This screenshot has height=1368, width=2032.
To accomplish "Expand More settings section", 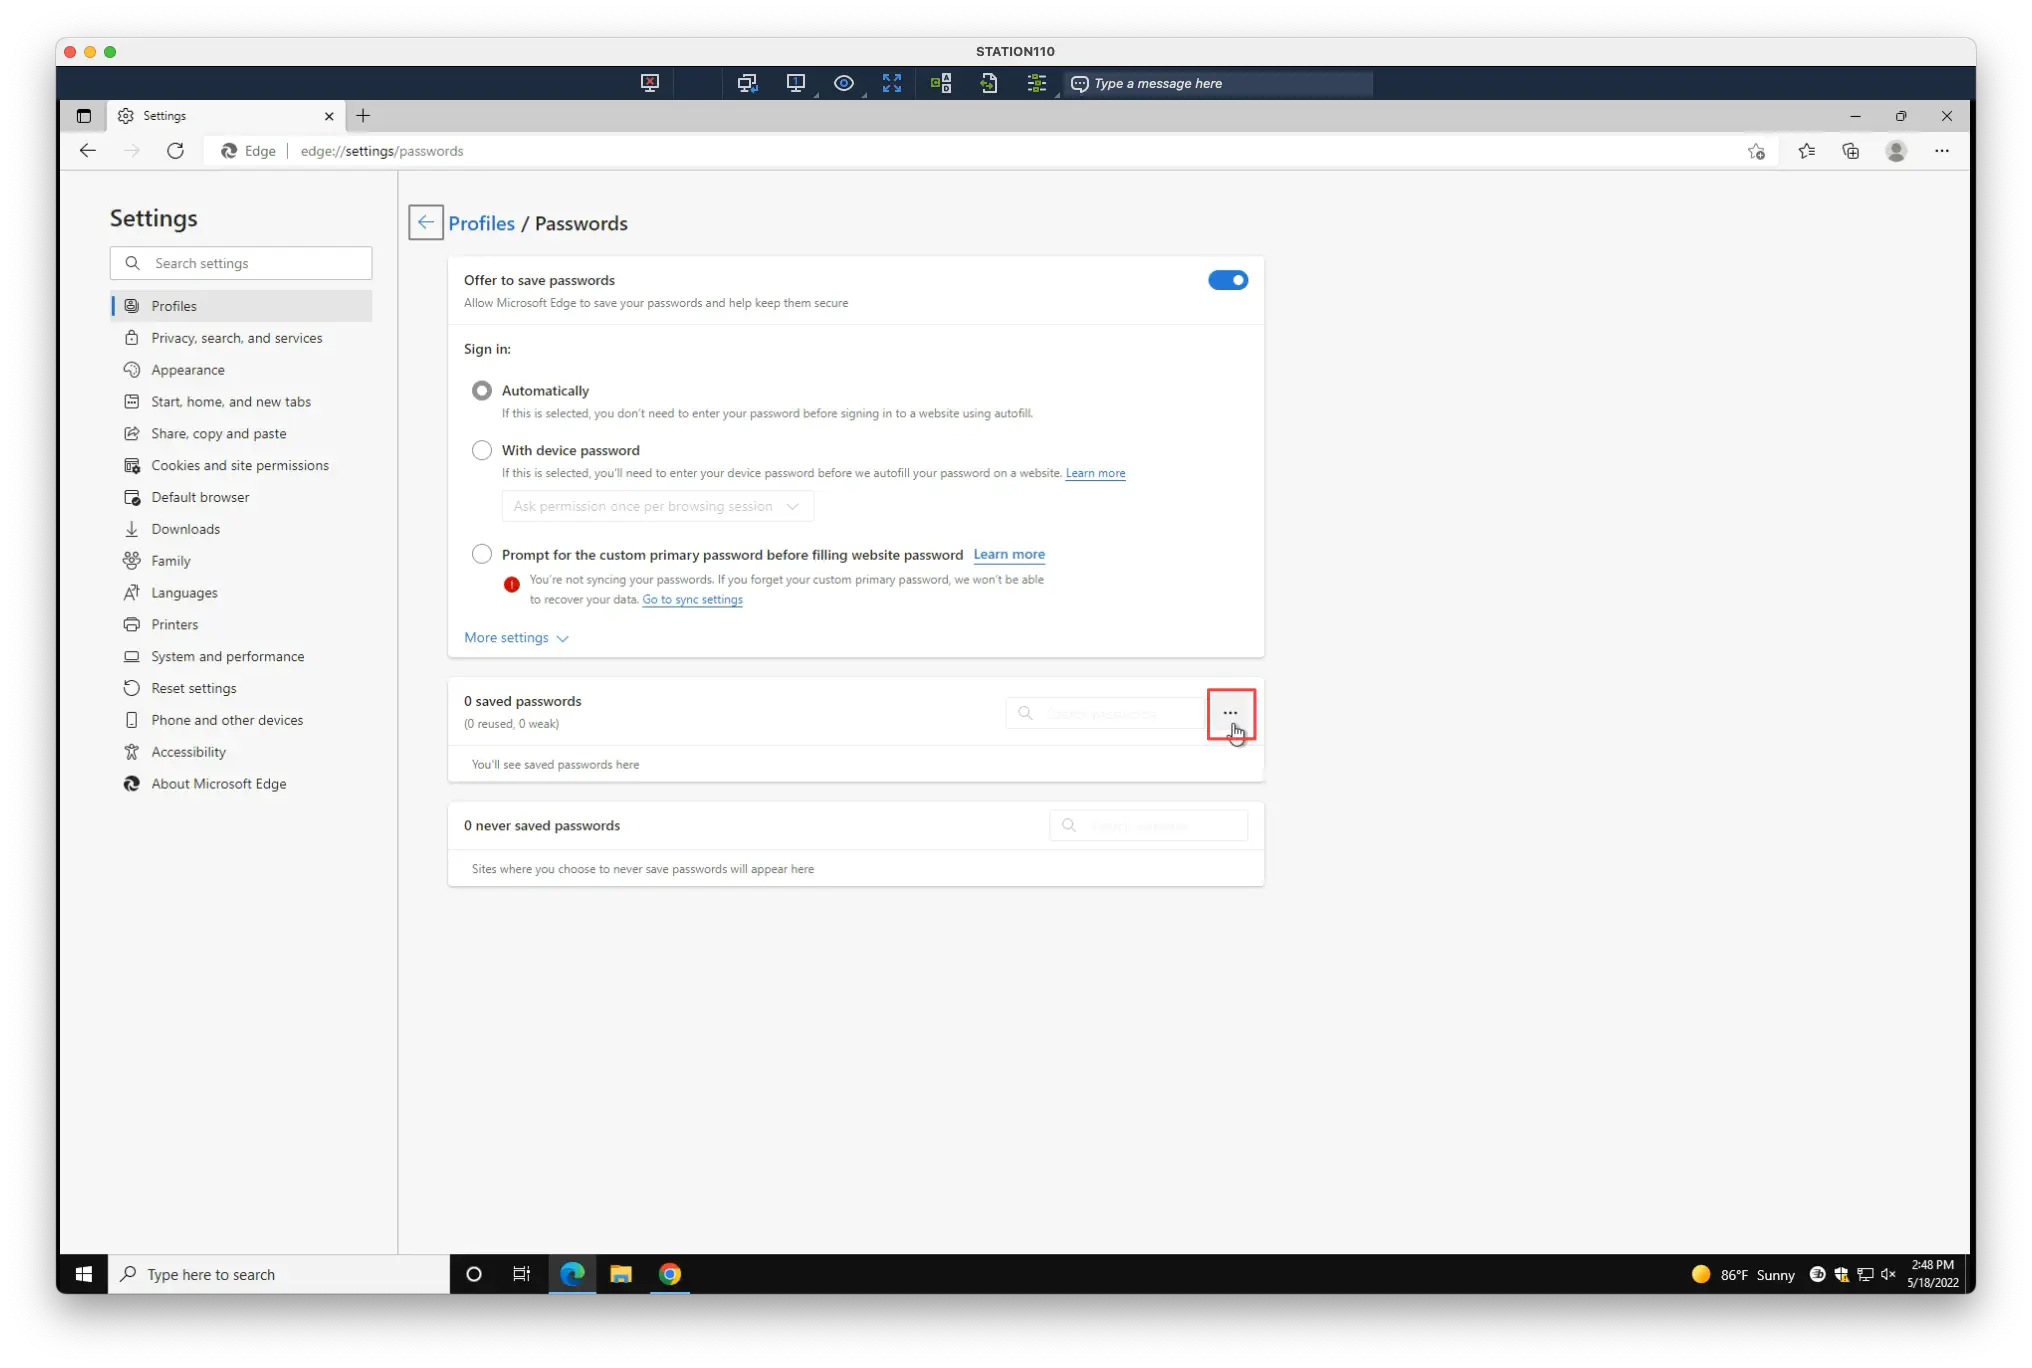I will [x=516, y=638].
